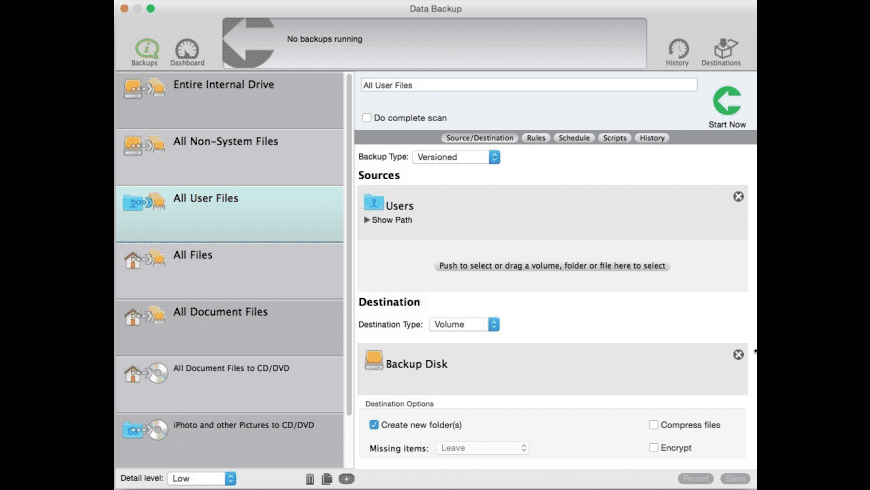This screenshot has width=870, height=490.
Task: Open the Missing items dropdown
Action: tap(482, 448)
